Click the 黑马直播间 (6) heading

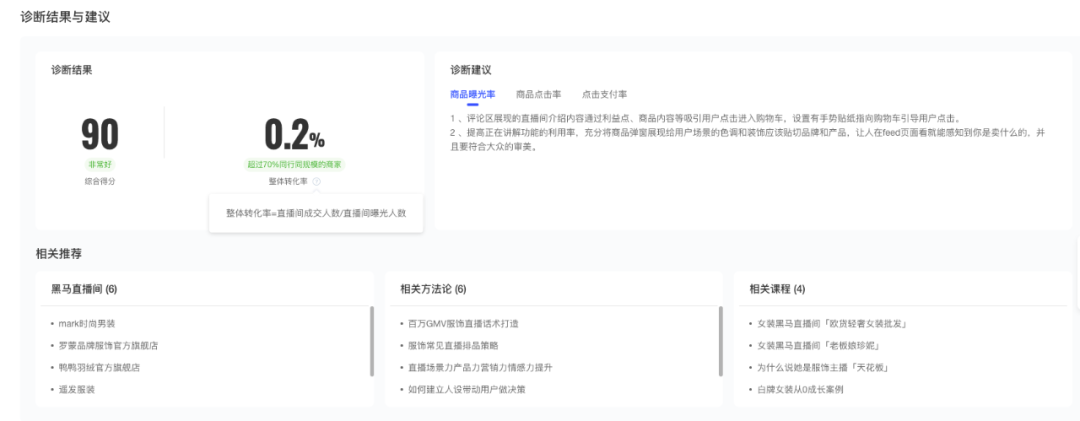[84, 289]
